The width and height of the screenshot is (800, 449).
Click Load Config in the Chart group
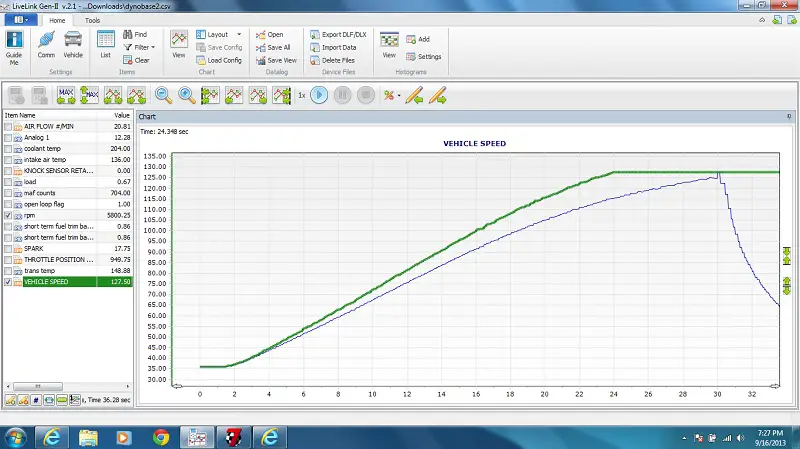[219, 60]
